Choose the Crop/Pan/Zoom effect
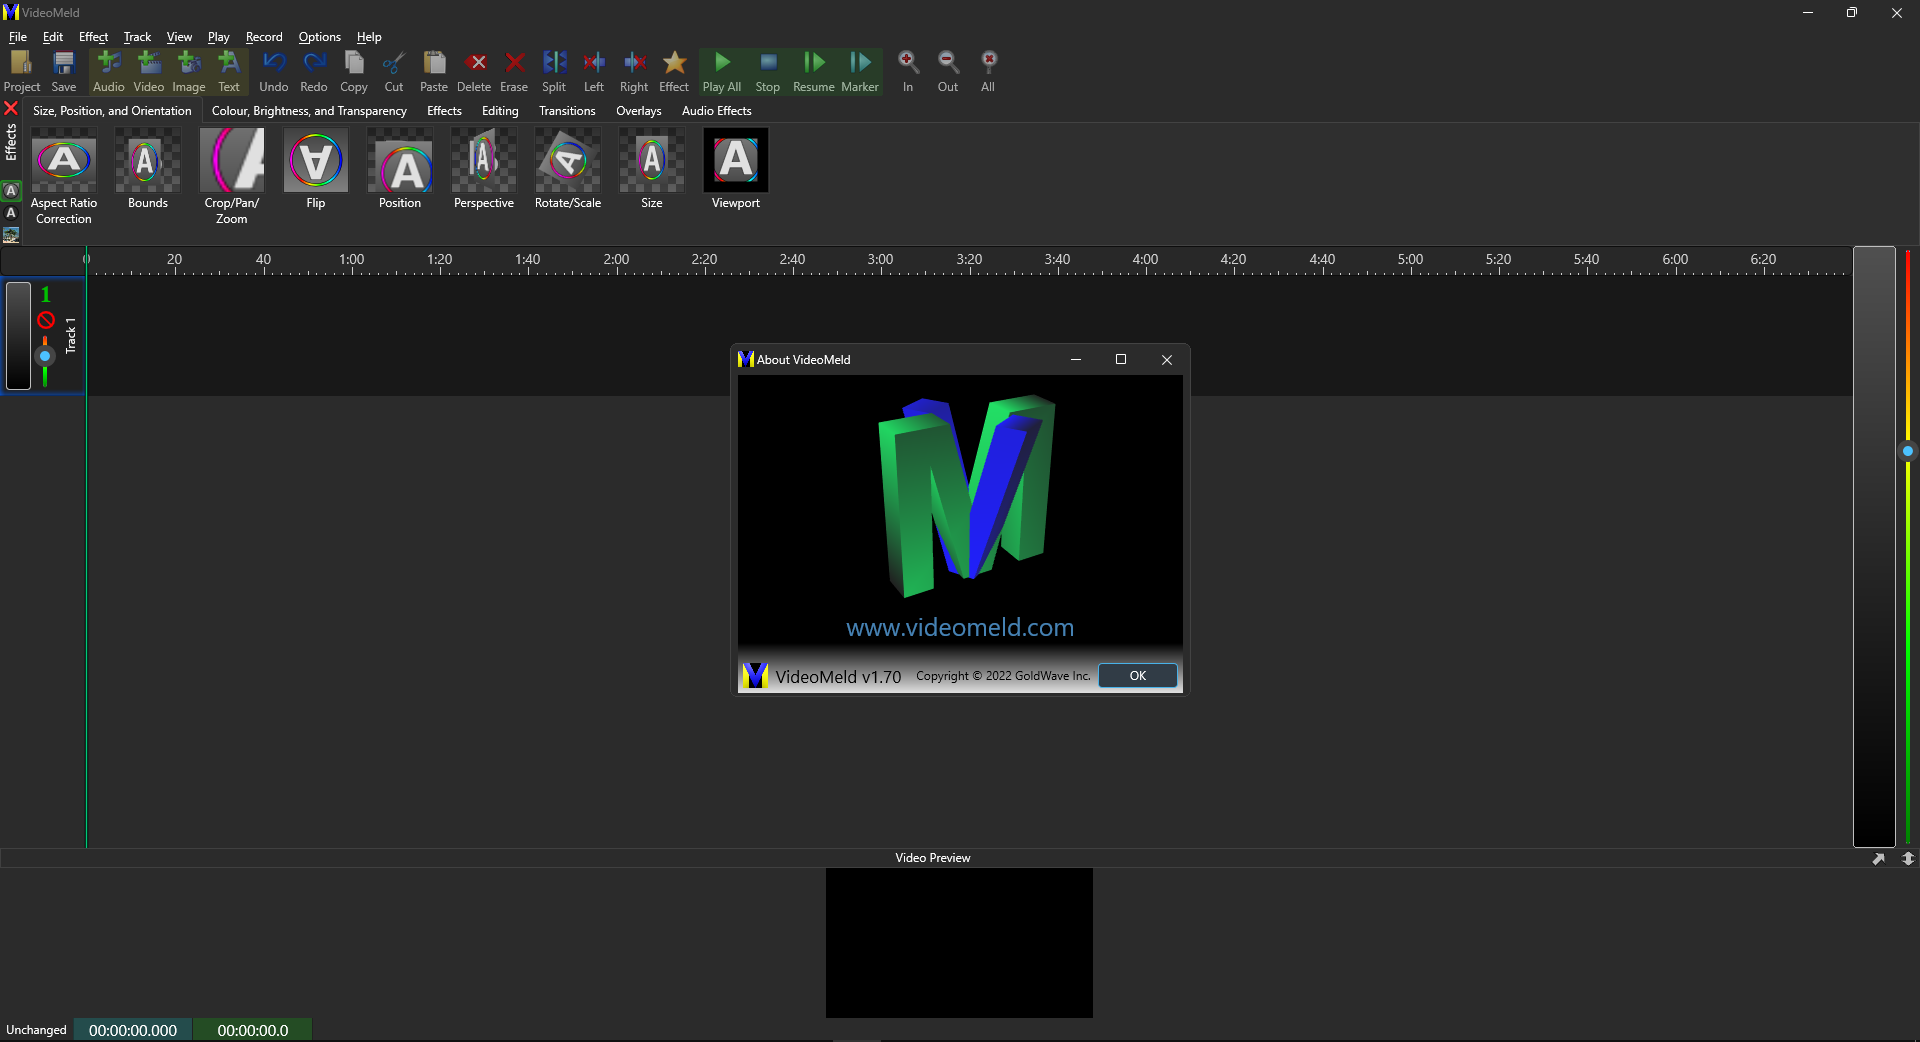 click(232, 176)
